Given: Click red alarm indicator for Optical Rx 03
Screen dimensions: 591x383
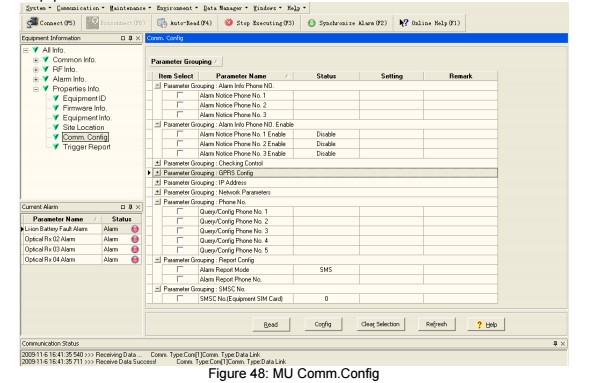Looking at the screenshot, I should pyautogui.click(x=135, y=249).
